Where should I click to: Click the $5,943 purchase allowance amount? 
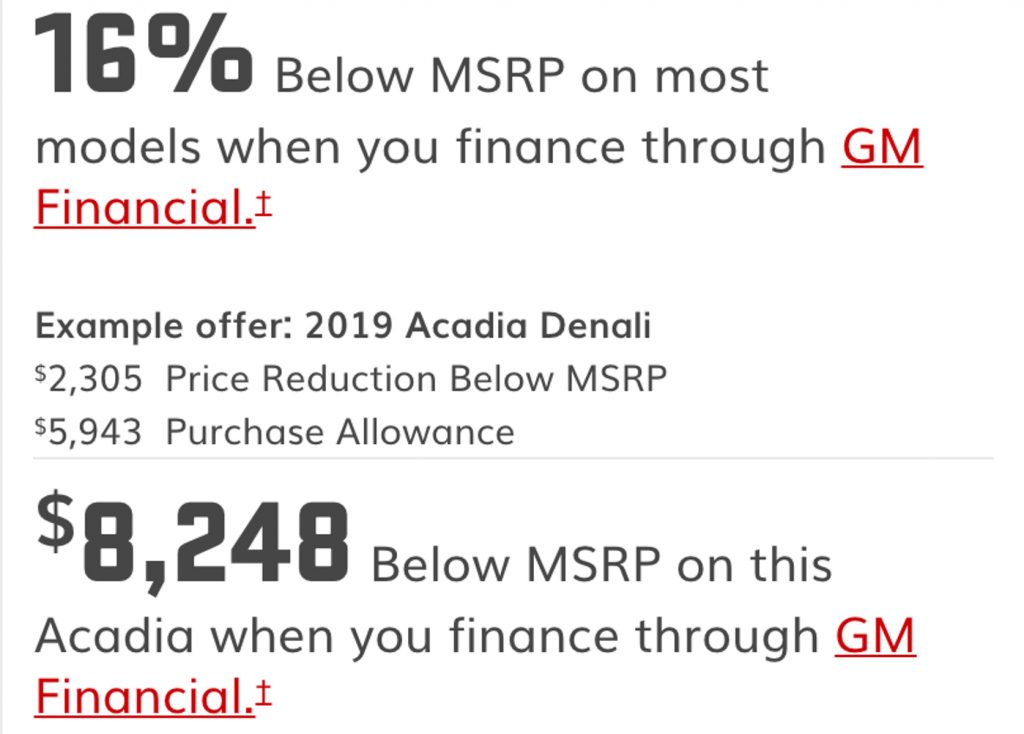[88, 432]
